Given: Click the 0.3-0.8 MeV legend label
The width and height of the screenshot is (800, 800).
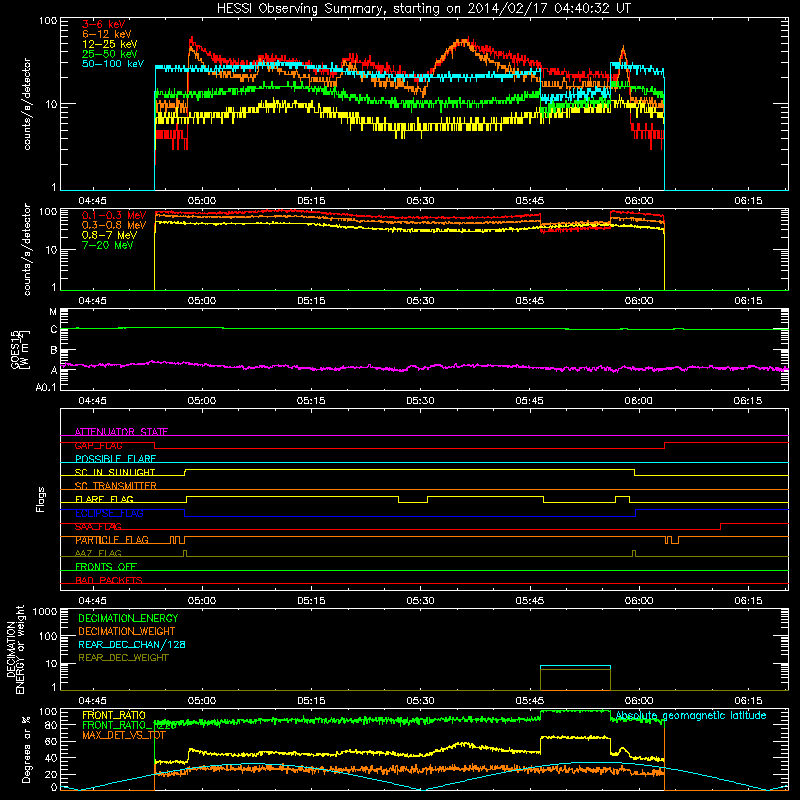Looking at the screenshot, I should pyautogui.click(x=113, y=225).
